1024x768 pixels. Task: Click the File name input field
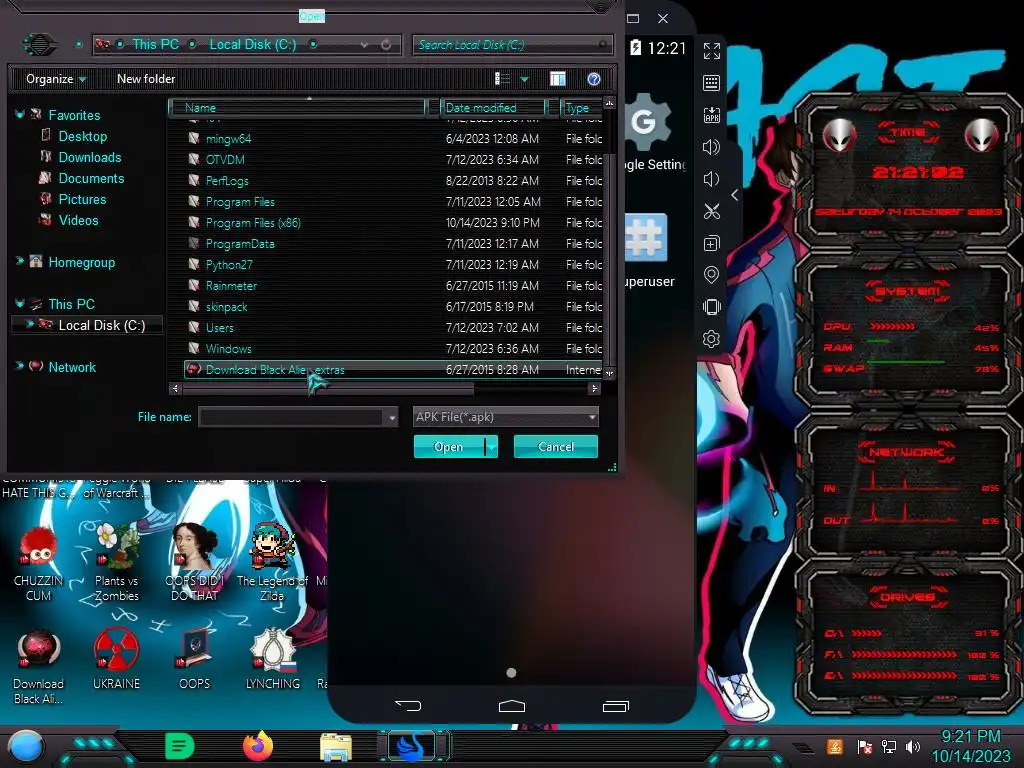coord(291,417)
